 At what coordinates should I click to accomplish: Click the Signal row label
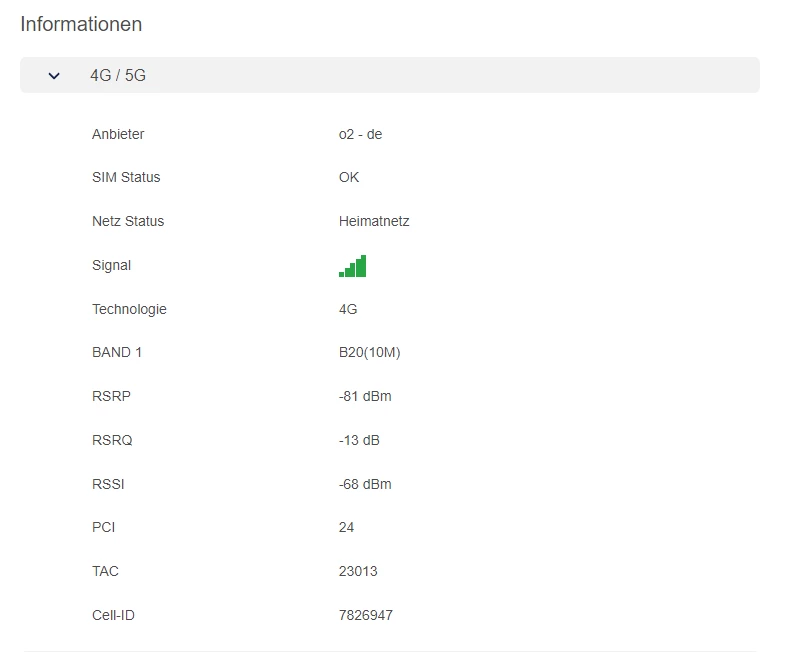111,265
